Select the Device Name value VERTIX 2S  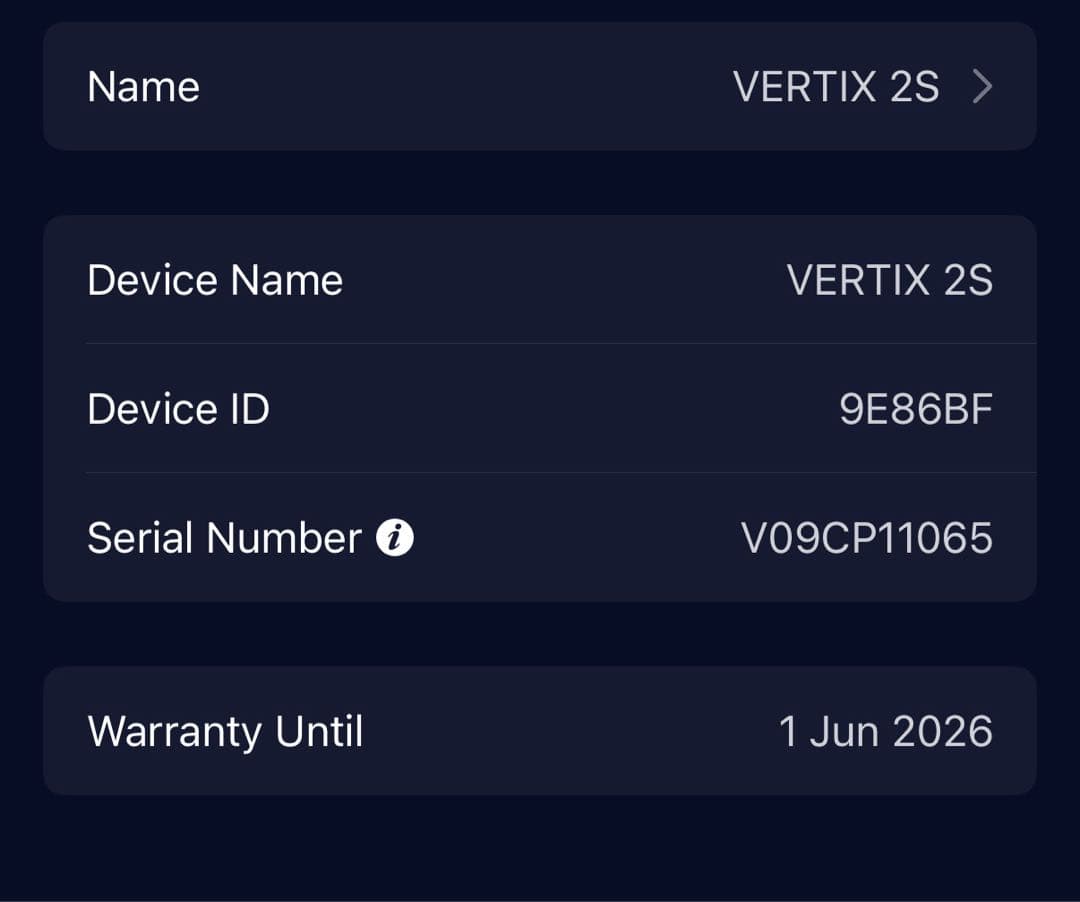click(x=891, y=280)
